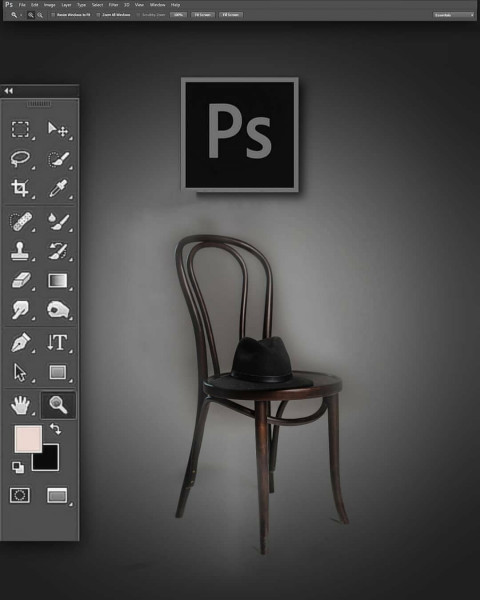Select the History Brush tool

(58, 251)
